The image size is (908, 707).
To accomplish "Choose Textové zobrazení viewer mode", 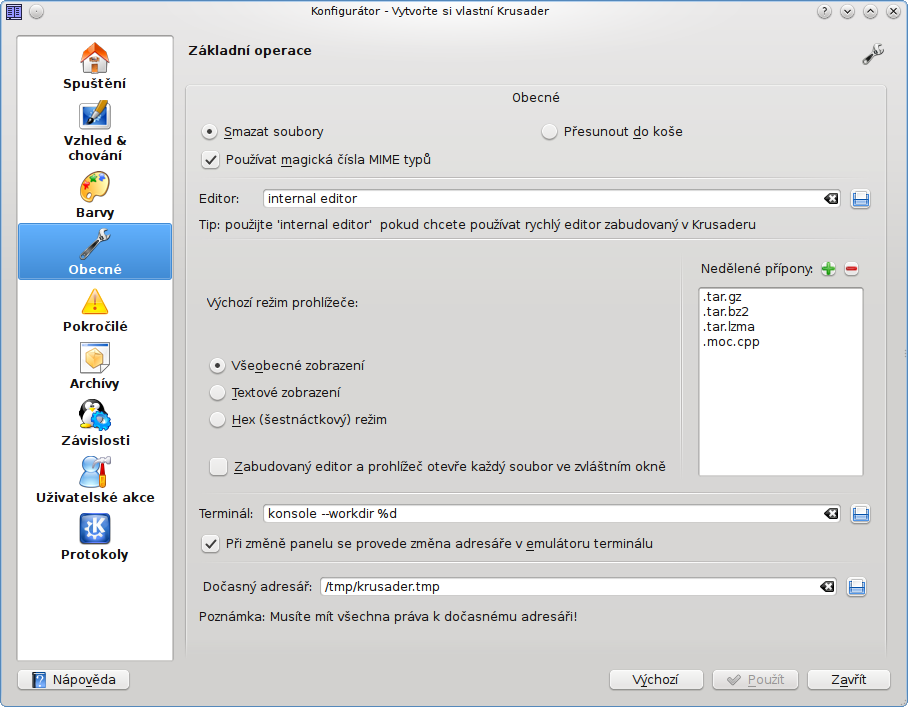I will (x=275, y=393).
